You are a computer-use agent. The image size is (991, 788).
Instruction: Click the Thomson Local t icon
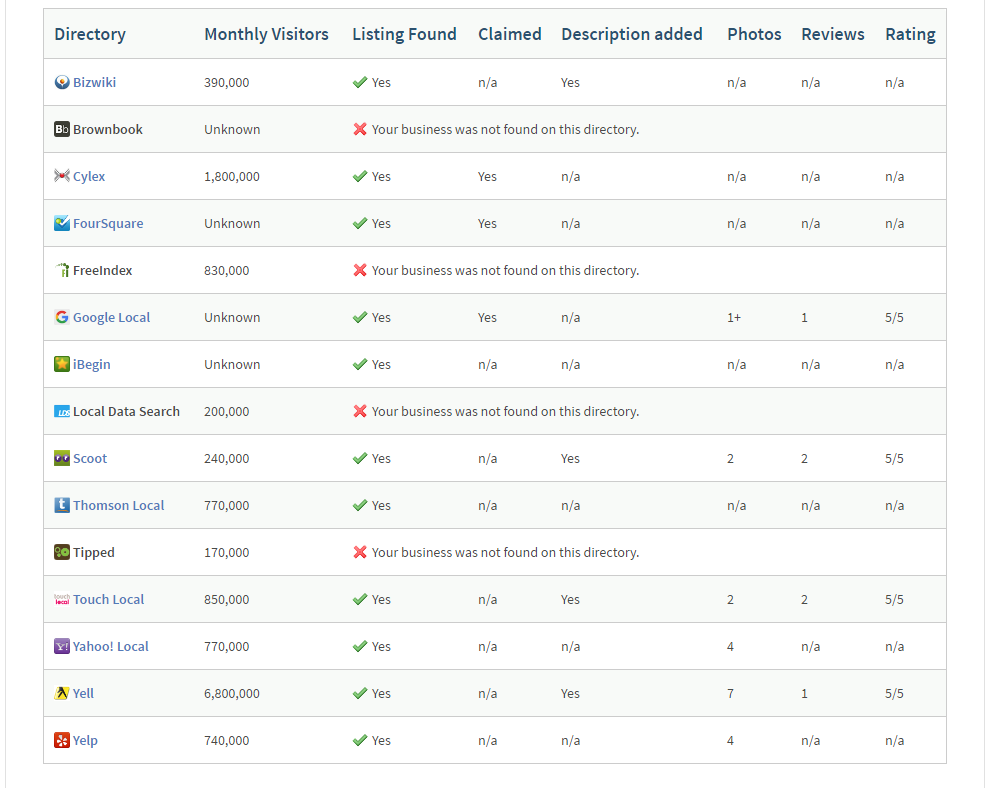(x=61, y=505)
